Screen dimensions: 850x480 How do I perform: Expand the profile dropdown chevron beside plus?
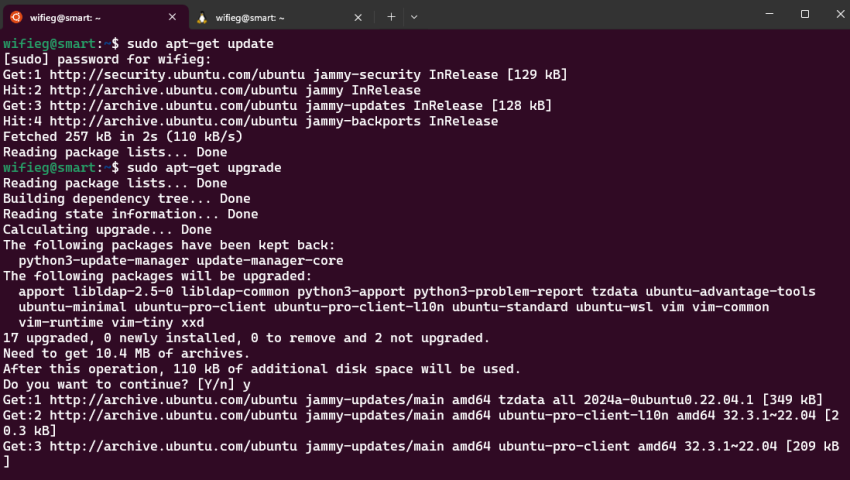414,17
